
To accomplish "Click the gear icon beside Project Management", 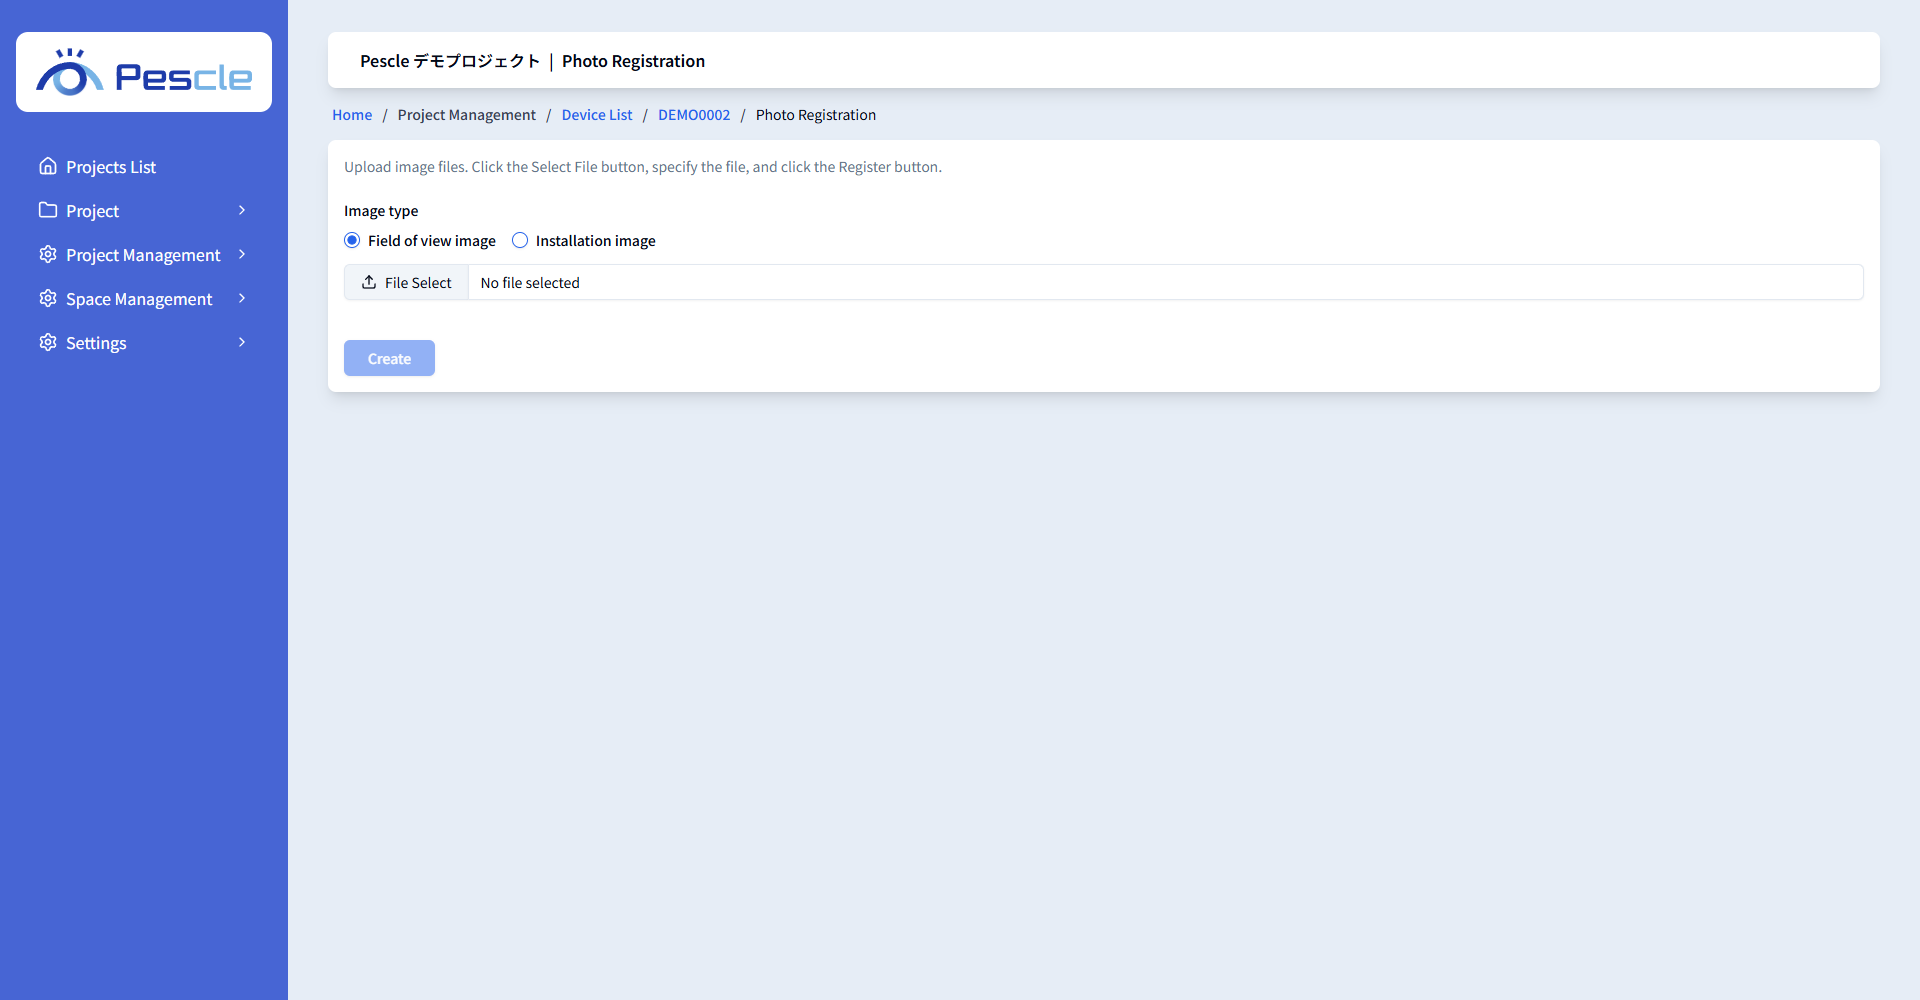I will [48, 254].
